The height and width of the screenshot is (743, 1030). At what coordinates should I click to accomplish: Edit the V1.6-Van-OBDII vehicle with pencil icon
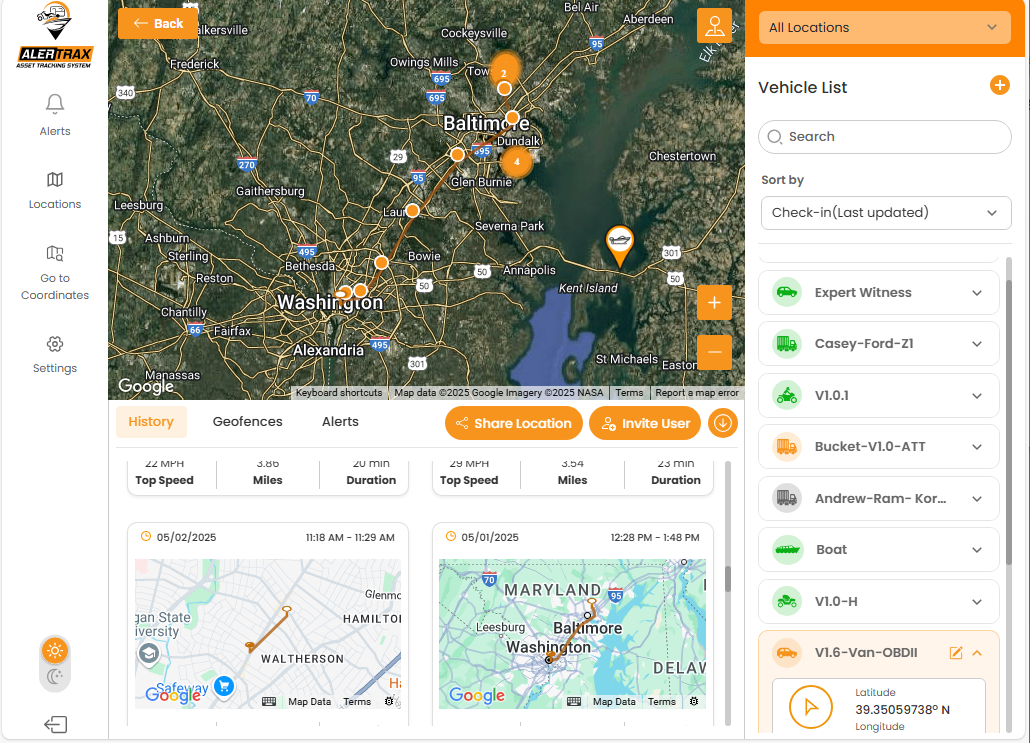pos(955,653)
